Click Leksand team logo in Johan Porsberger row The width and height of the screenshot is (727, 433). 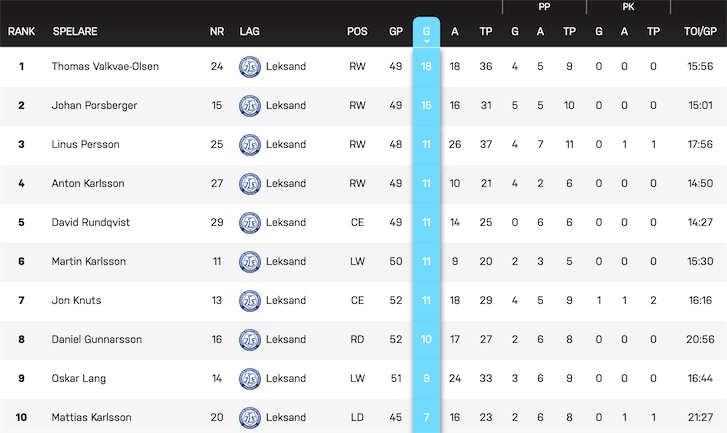249,106
